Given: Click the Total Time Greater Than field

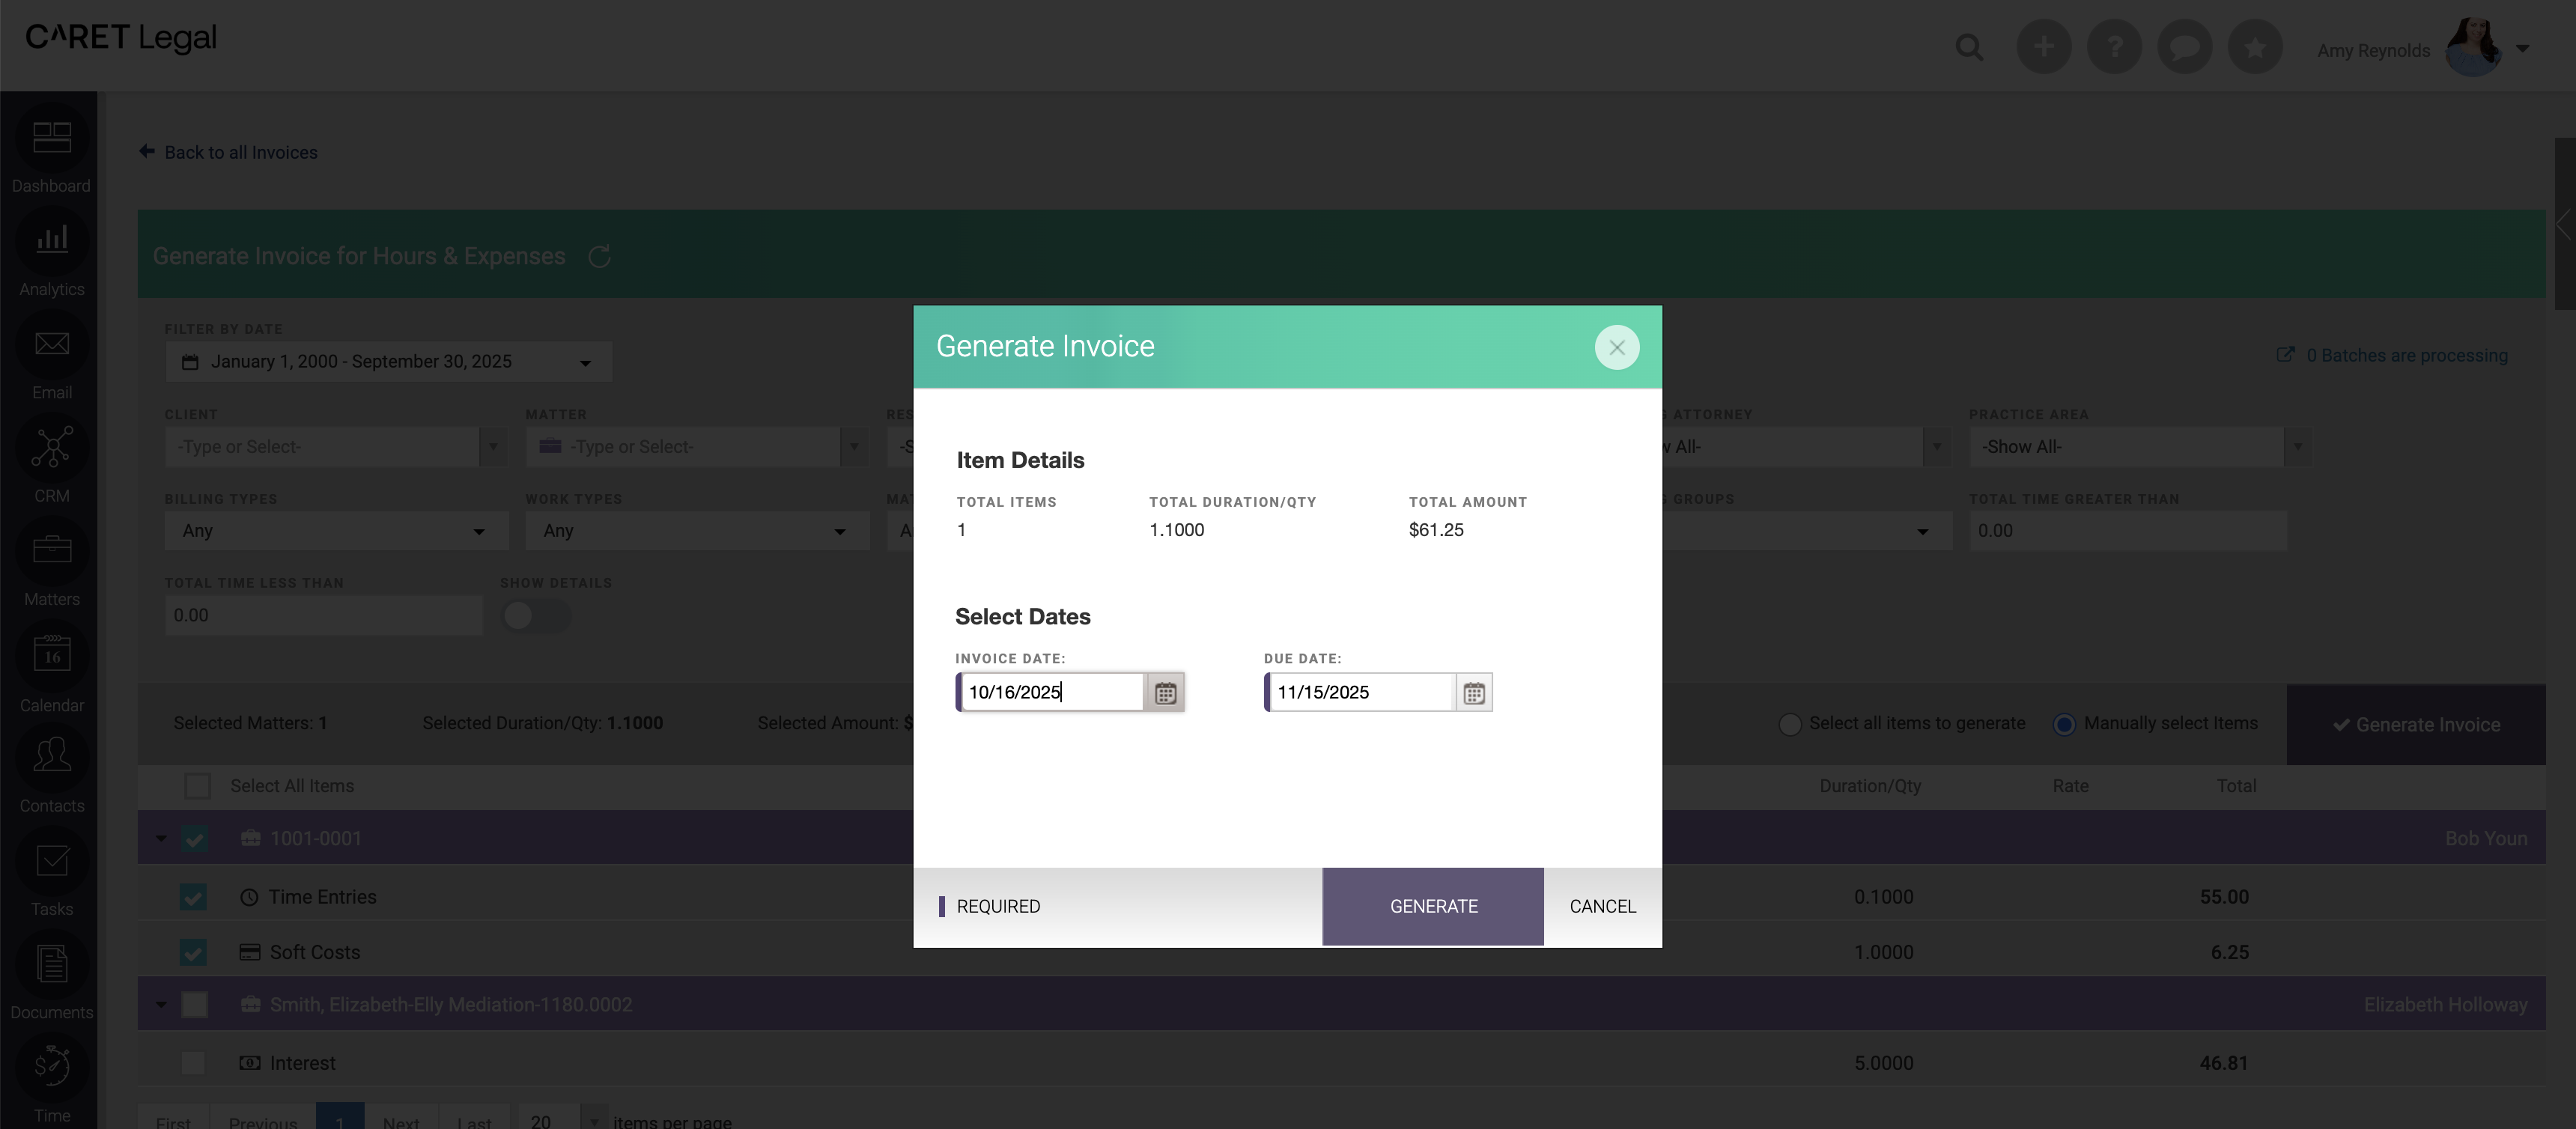Looking at the screenshot, I should tap(2128, 531).
